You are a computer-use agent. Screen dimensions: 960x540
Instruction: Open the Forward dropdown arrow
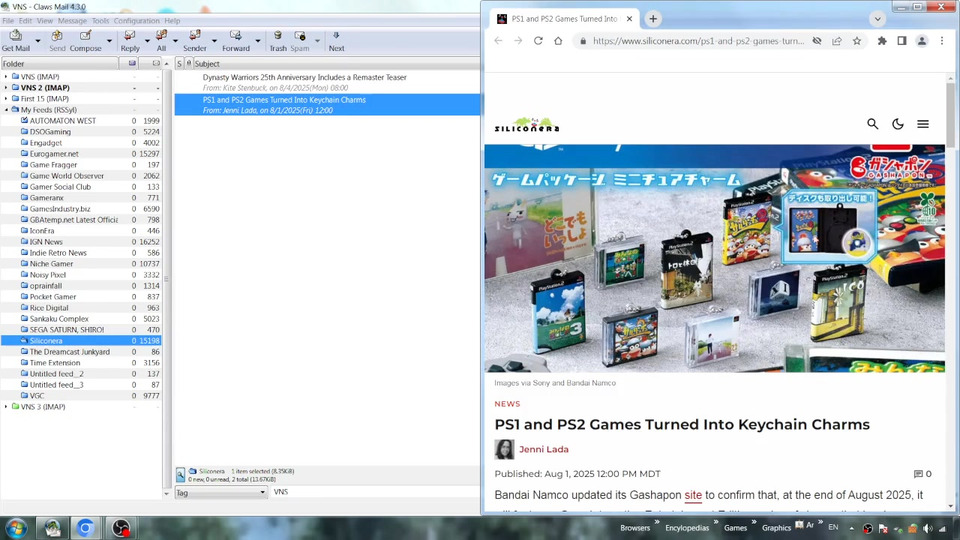coord(257,41)
